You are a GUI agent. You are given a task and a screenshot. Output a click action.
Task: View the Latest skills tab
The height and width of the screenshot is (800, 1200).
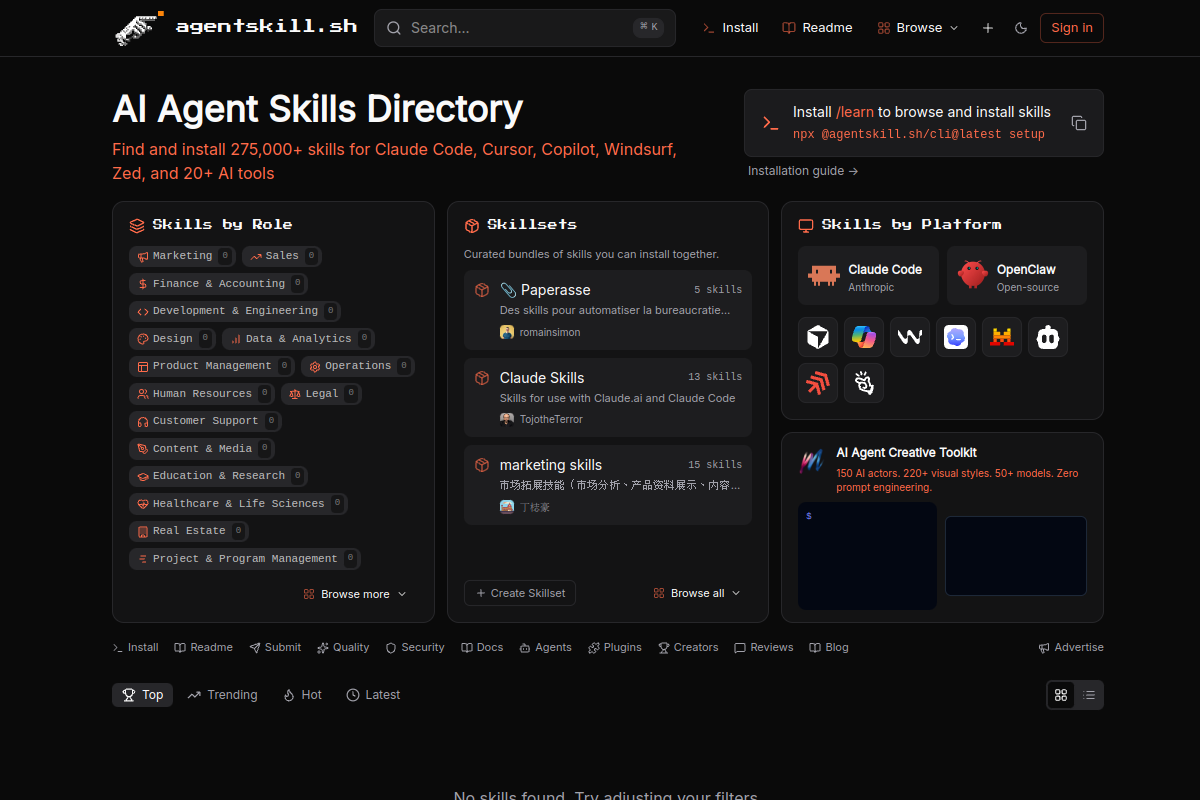pyautogui.click(x=373, y=695)
